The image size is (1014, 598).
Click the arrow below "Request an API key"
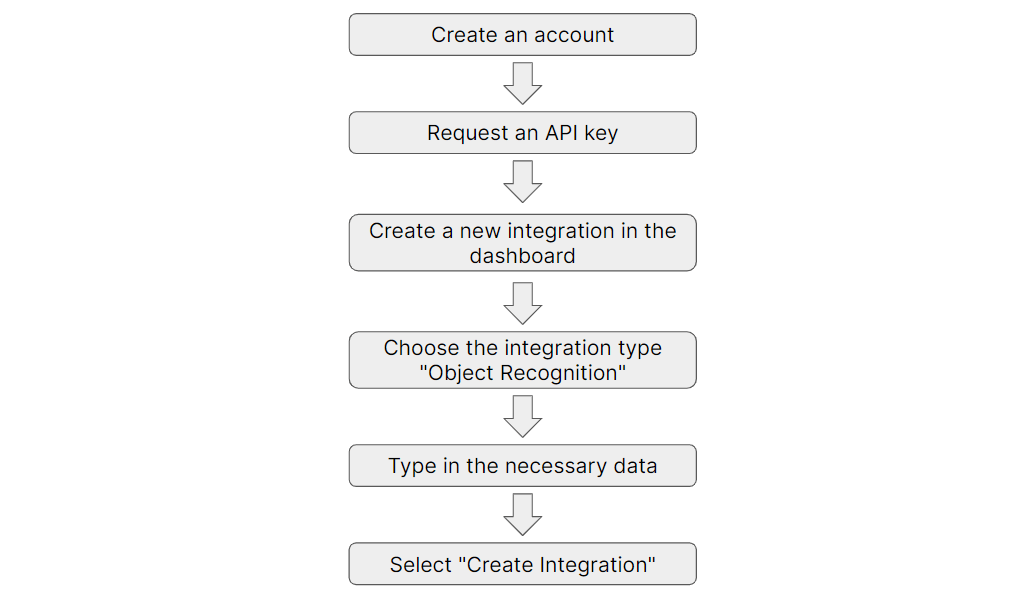[523, 182]
